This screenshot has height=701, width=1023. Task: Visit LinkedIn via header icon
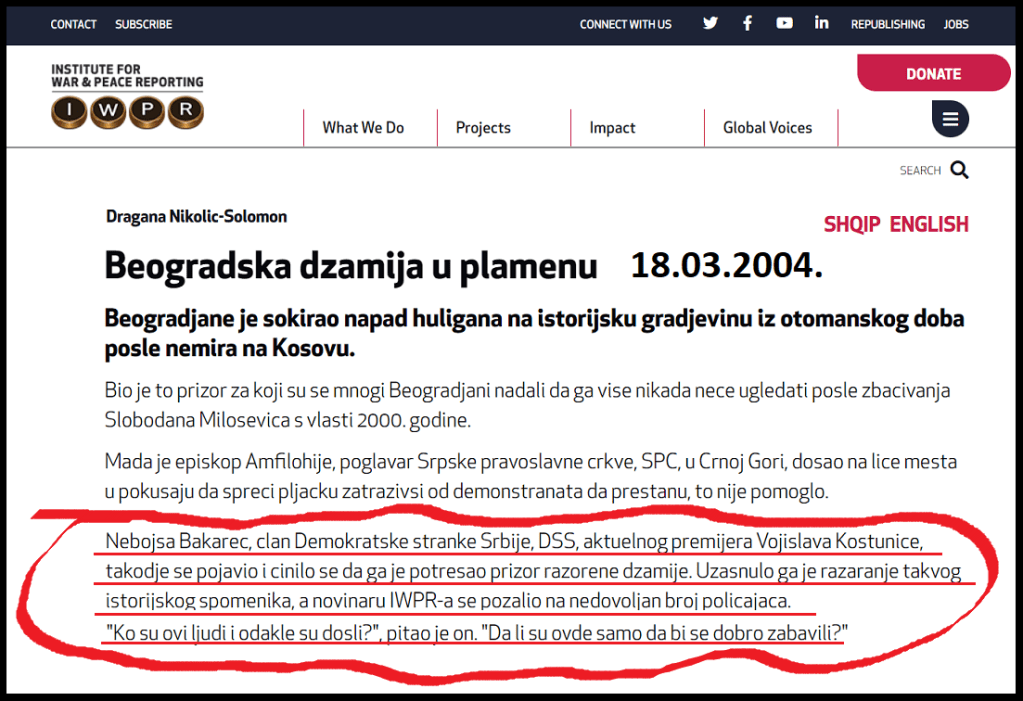[x=821, y=24]
